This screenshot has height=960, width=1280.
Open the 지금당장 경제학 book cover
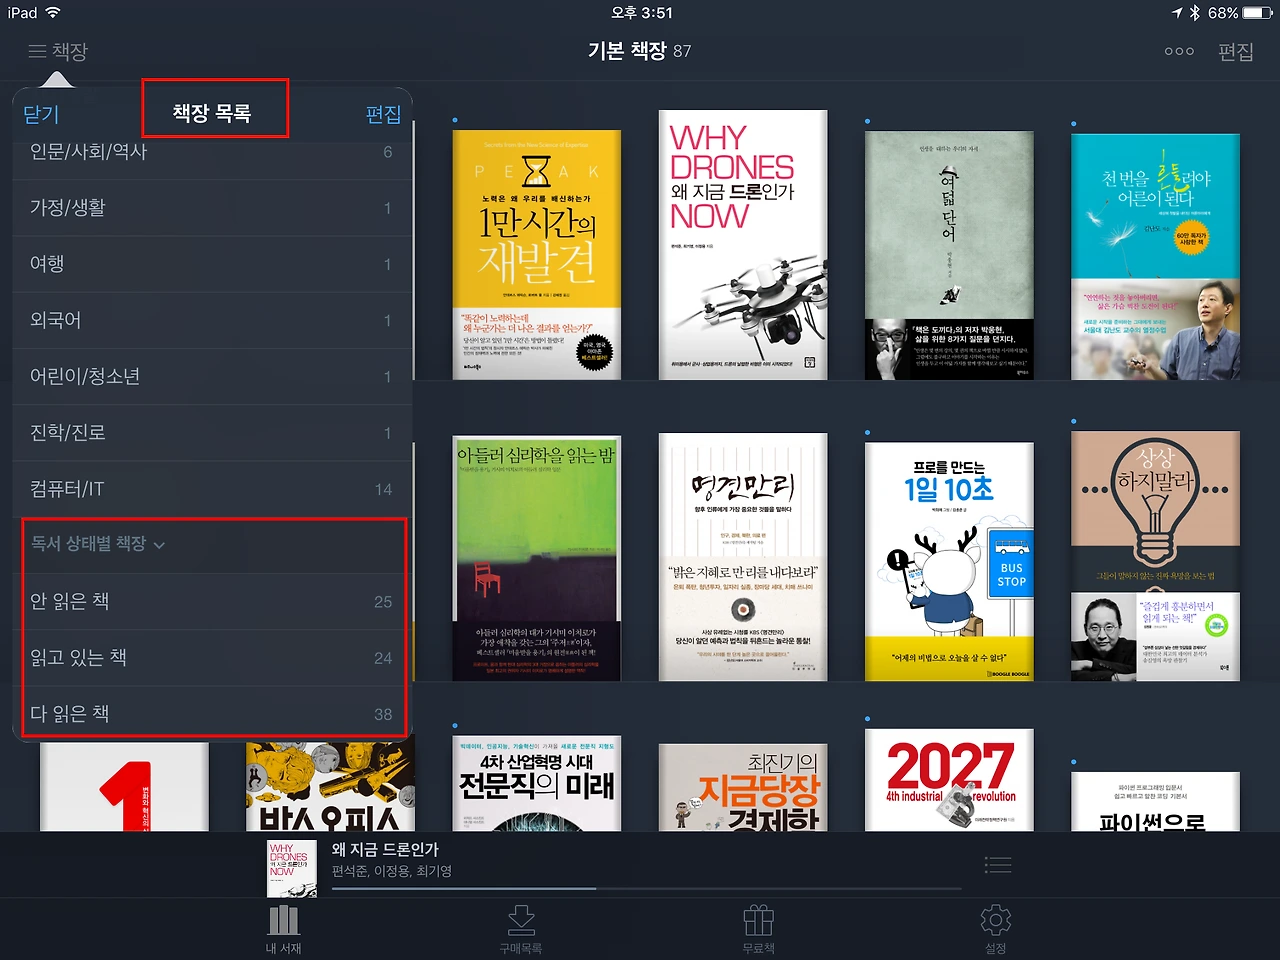click(743, 788)
